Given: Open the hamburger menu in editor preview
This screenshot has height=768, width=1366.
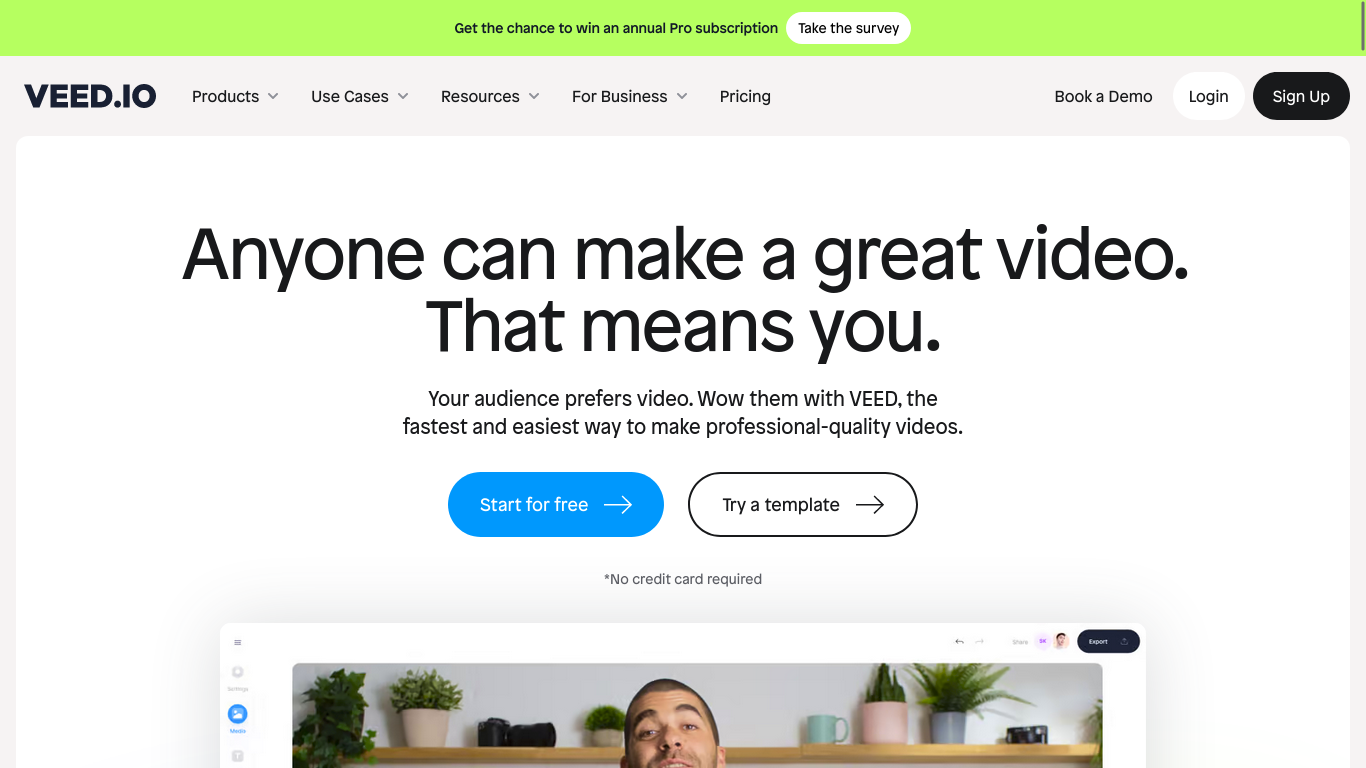Looking at the screenshot, I should pos(237,642).
